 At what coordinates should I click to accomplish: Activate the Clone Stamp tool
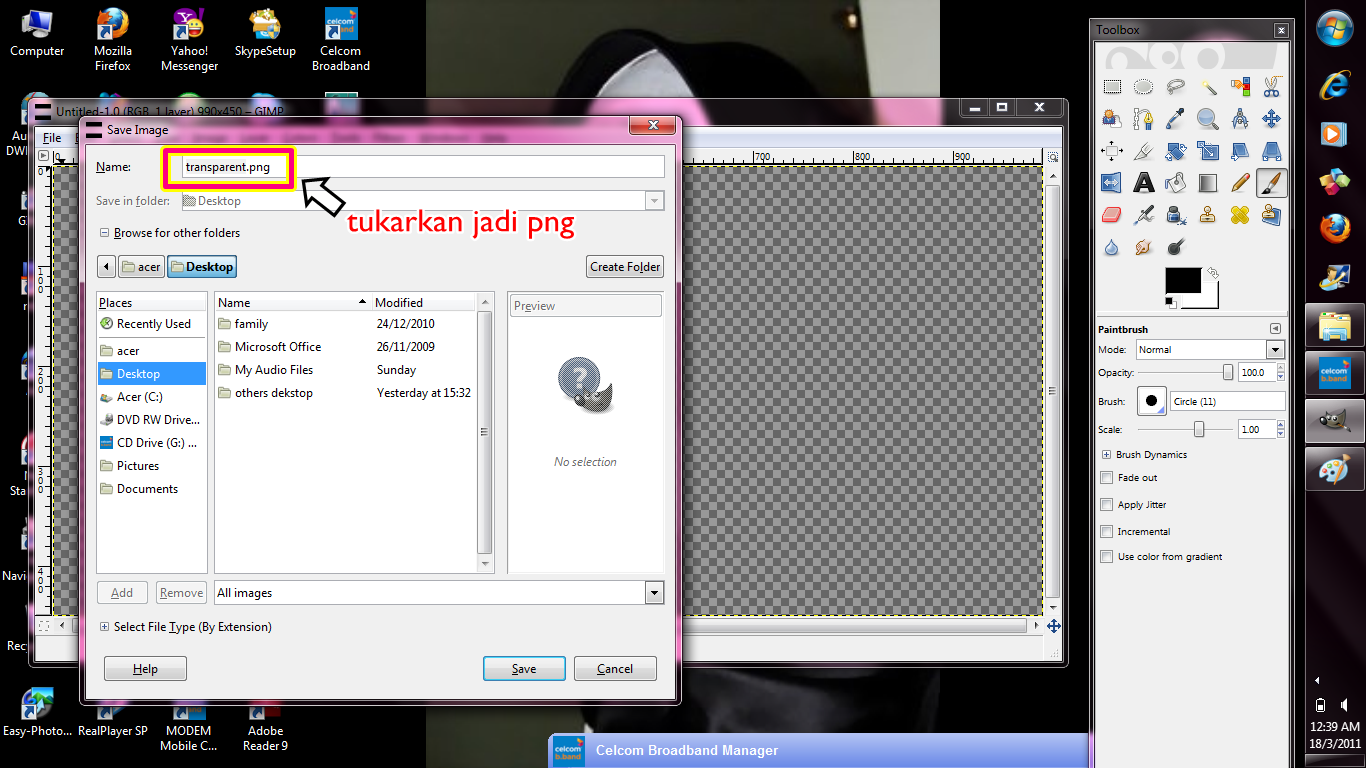(x=1208, y=214)
